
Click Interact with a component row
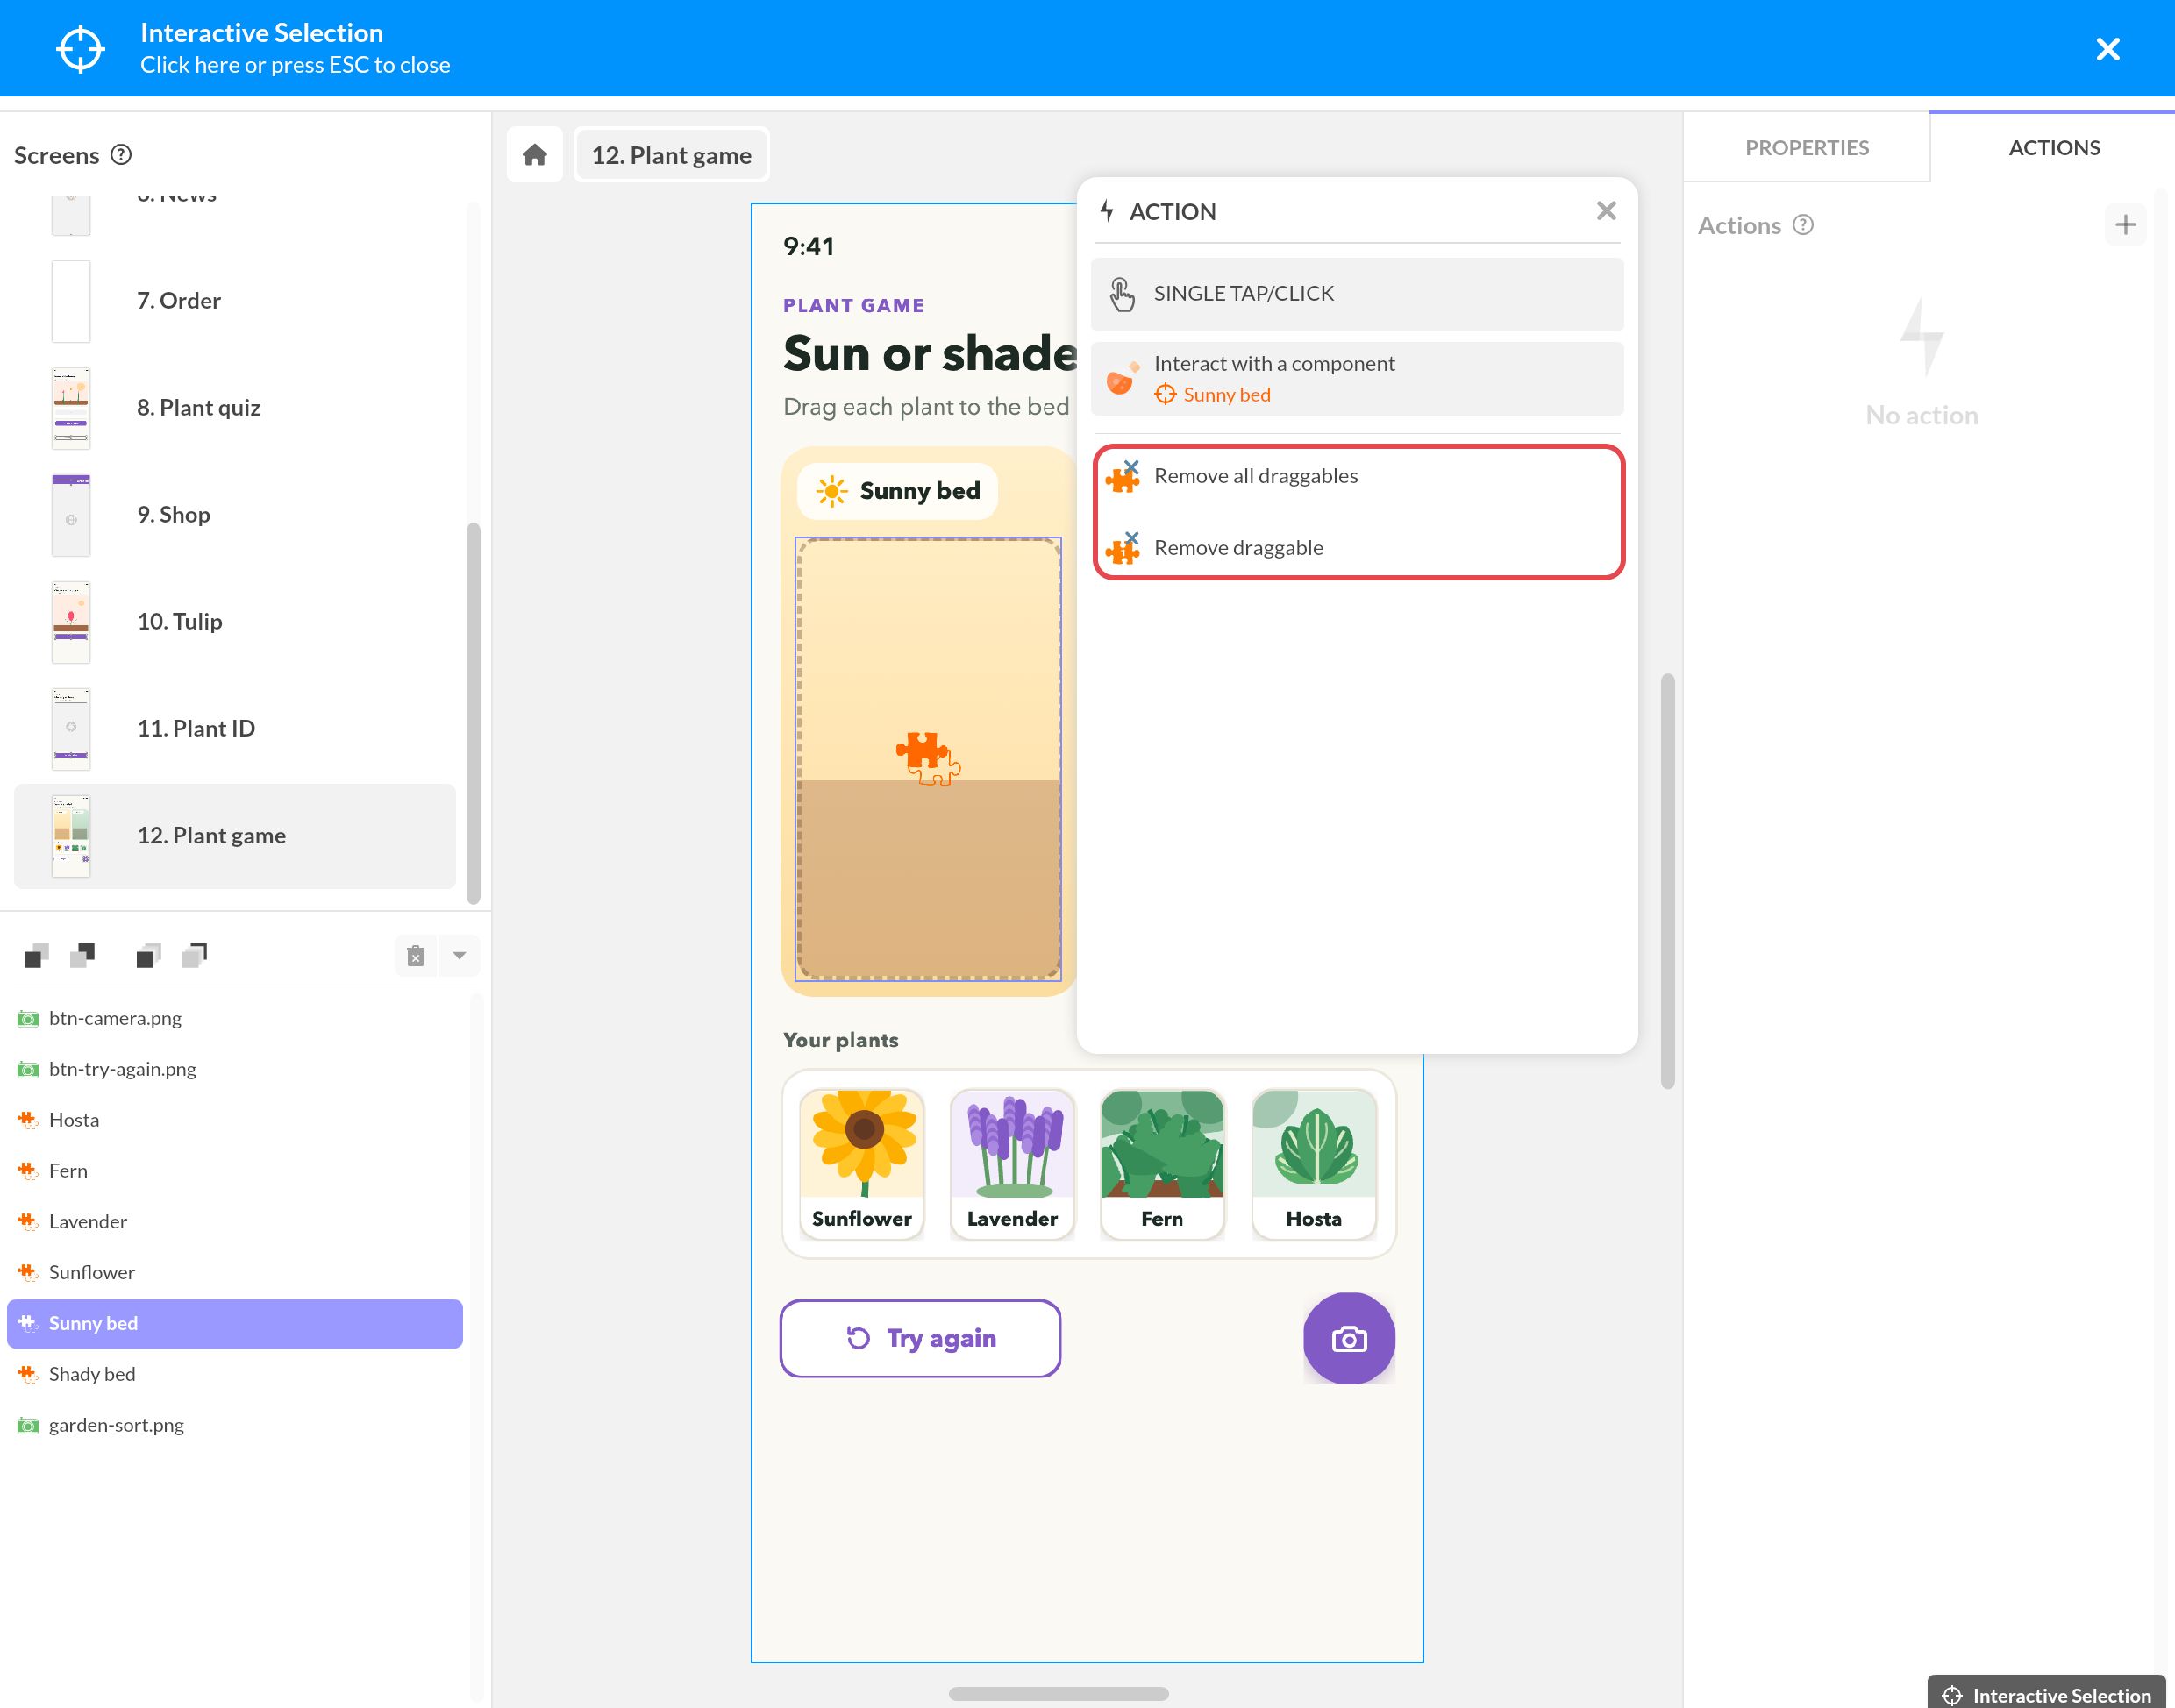pos(1357,379)
